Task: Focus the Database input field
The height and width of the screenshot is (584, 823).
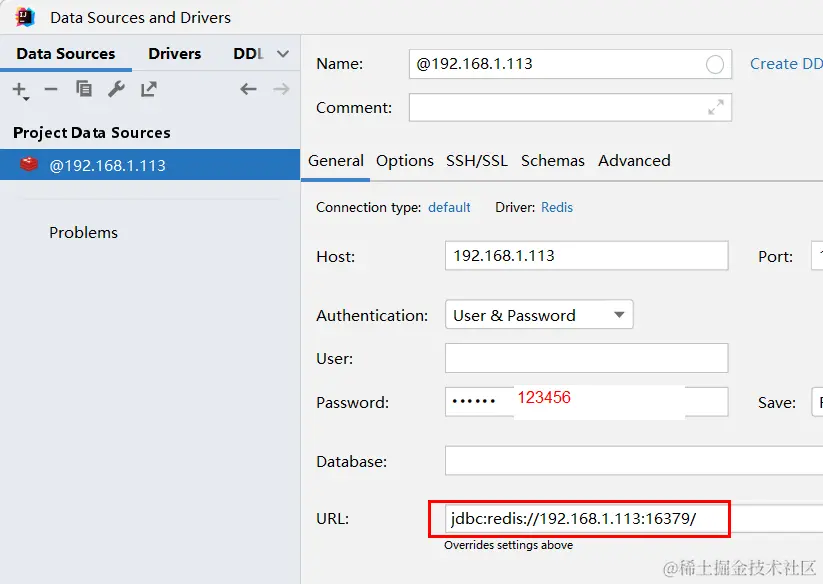Action: 634,461
